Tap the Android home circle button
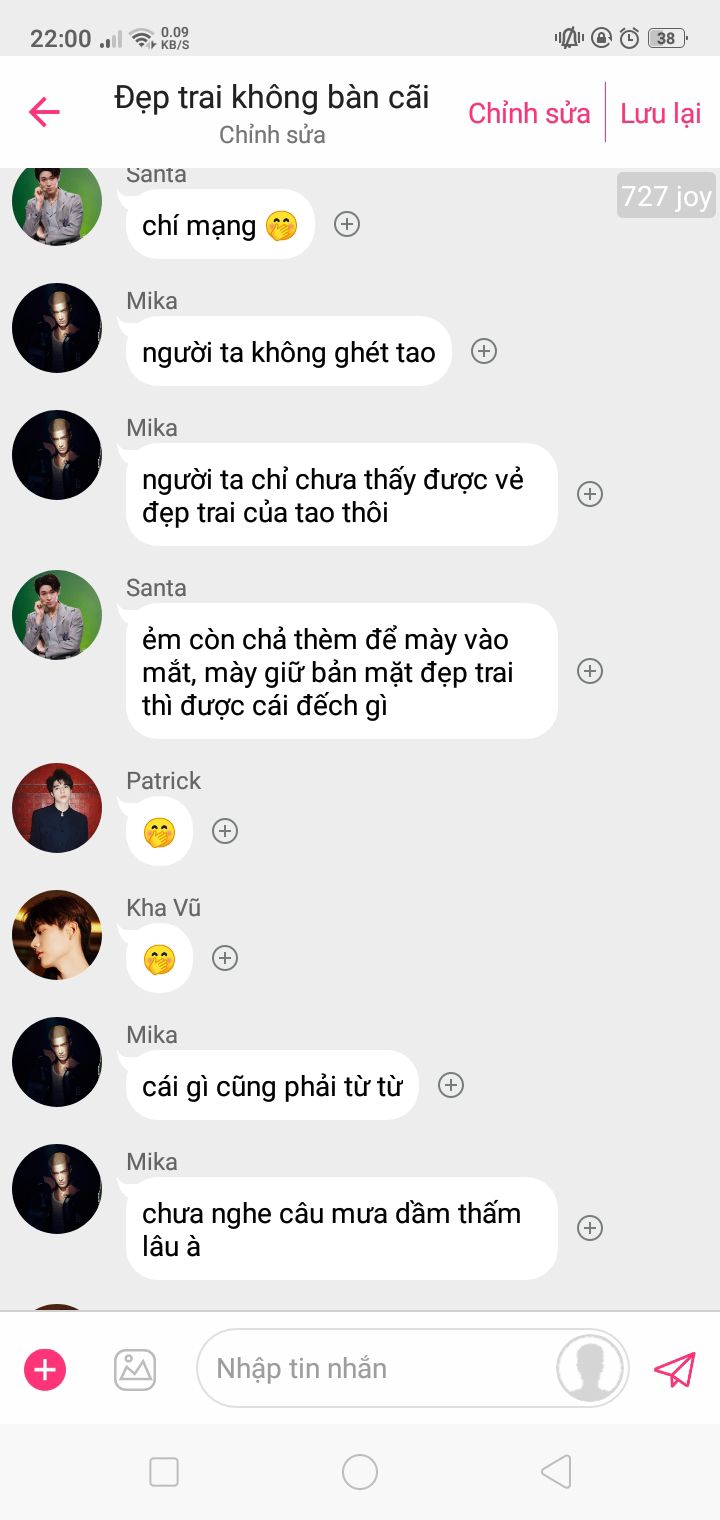Viewport: 720px width, 1520px height. (360, 1471)
